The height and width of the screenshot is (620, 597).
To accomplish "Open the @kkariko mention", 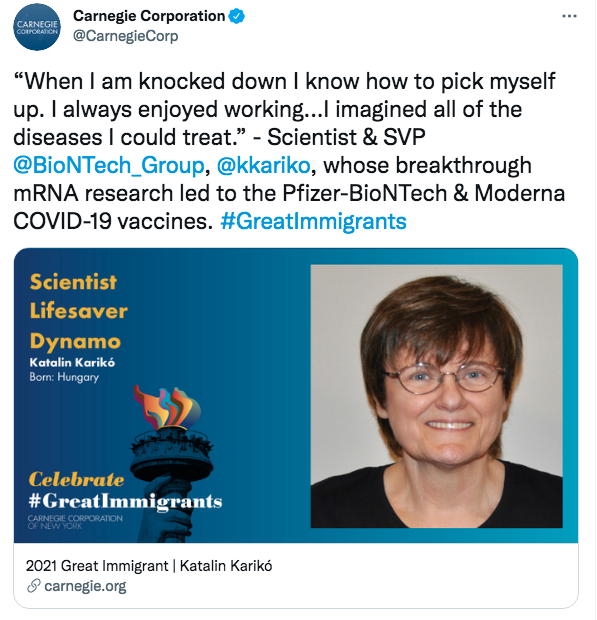I will coord(263,165).
